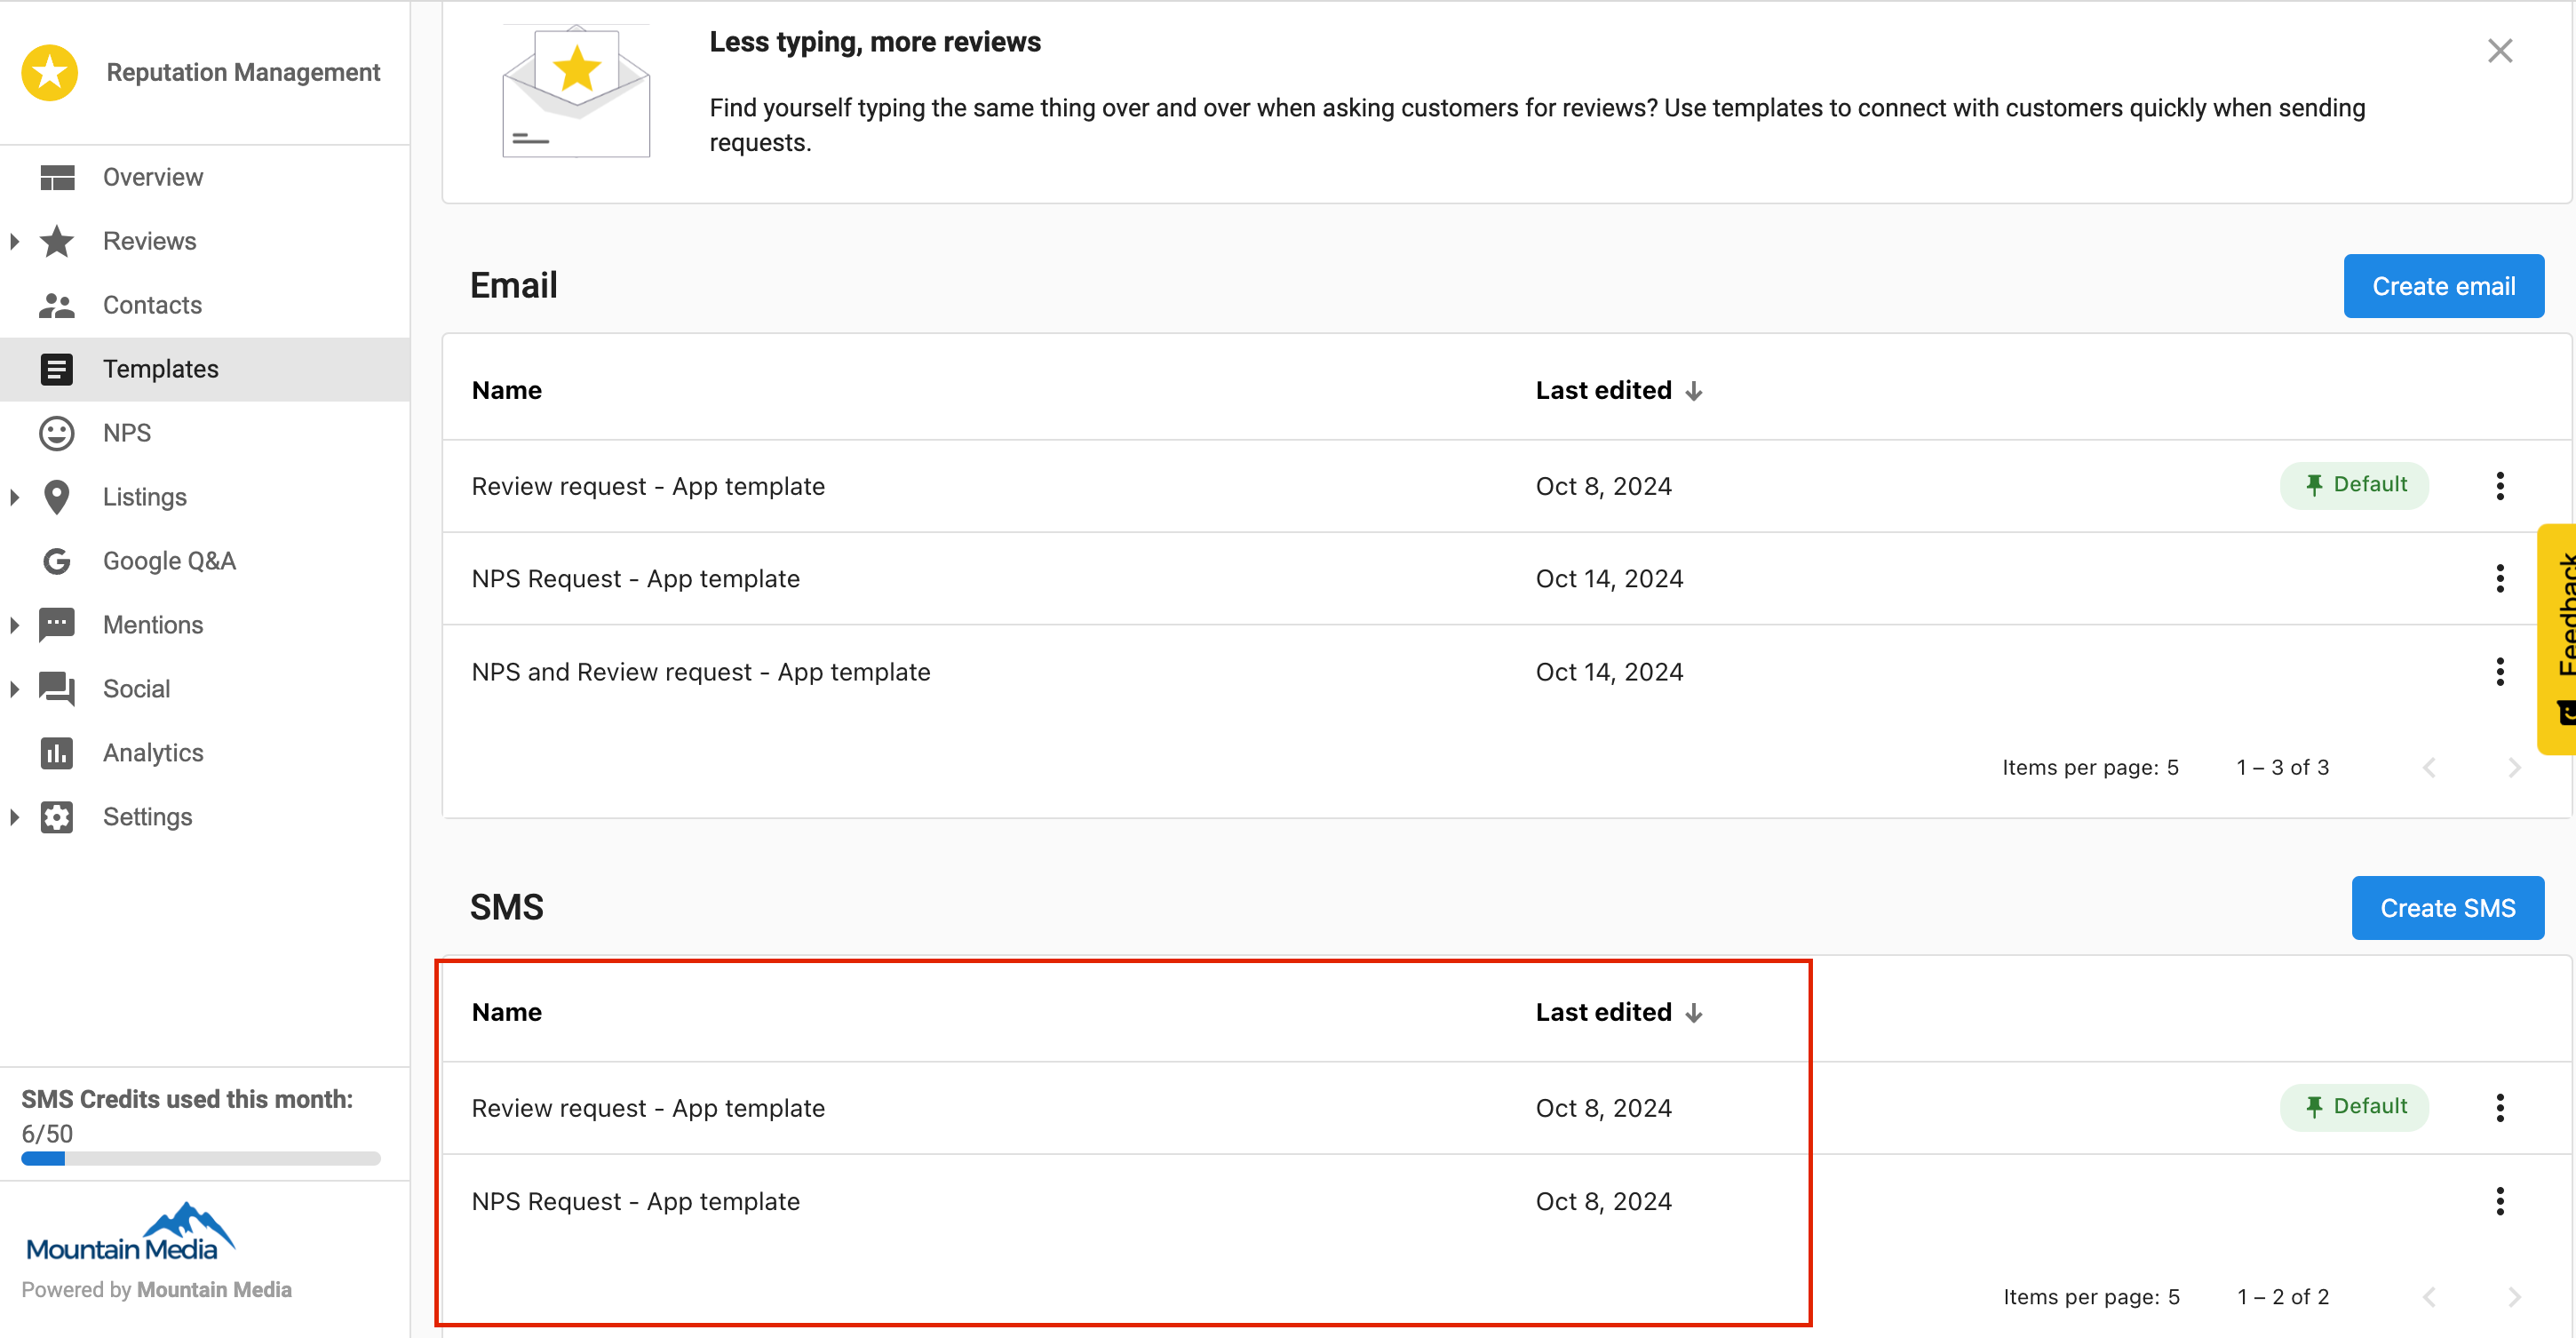Toggle the Default pin on Review request SMS template
2576x1338 pixels.
click(2354, 1107)
